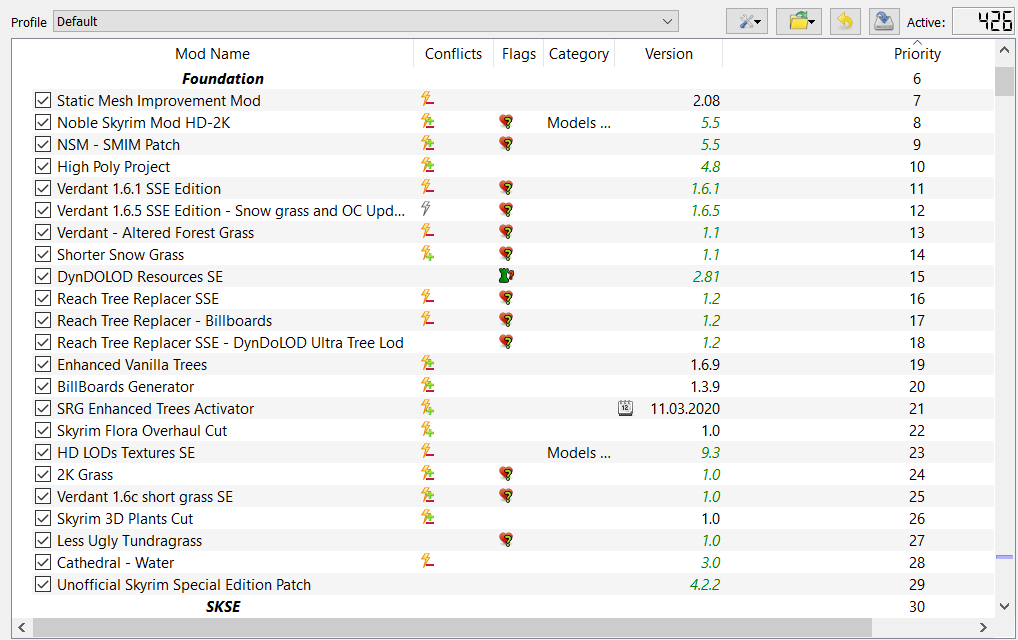Screen dimensions: 1018x640
Task: Click the heart flag on Noble Skyrim Mod HD-2K
Action: [x=506, y=122]
